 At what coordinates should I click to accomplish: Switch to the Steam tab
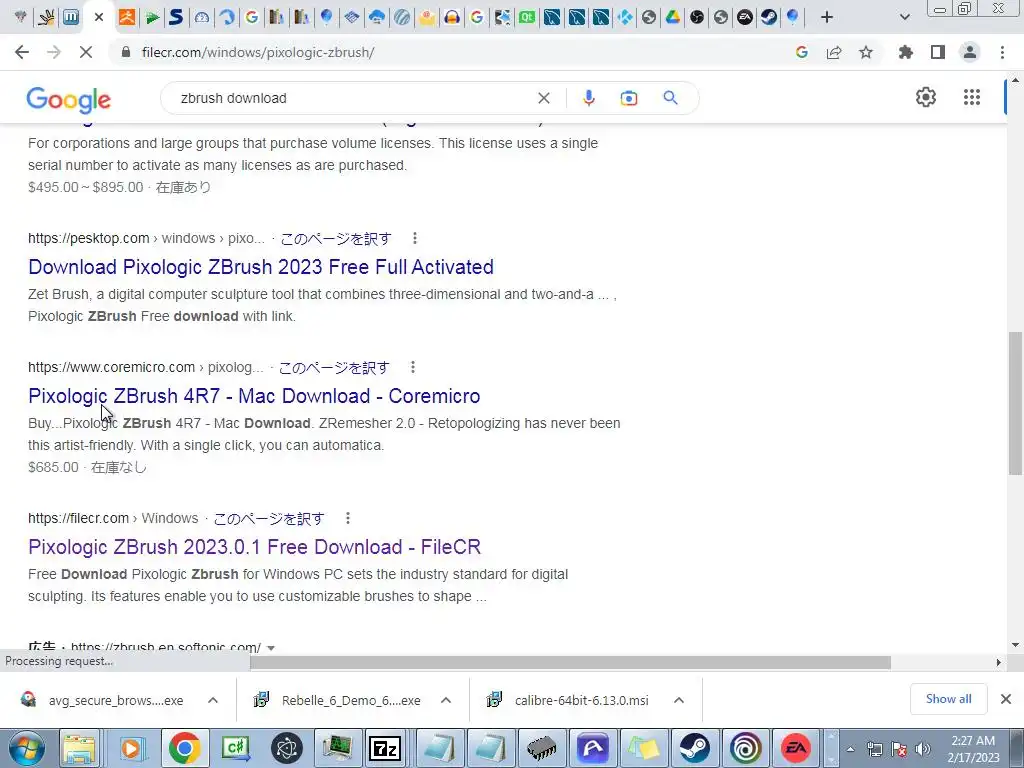tap(769, 18)
